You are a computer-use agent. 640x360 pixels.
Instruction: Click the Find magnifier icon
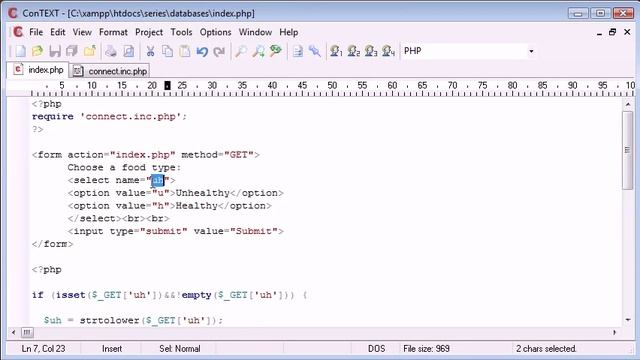click(241, 51)
